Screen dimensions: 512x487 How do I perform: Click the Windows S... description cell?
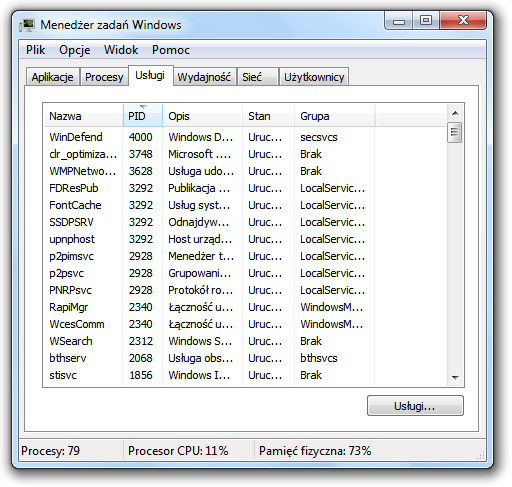[200, 341]
